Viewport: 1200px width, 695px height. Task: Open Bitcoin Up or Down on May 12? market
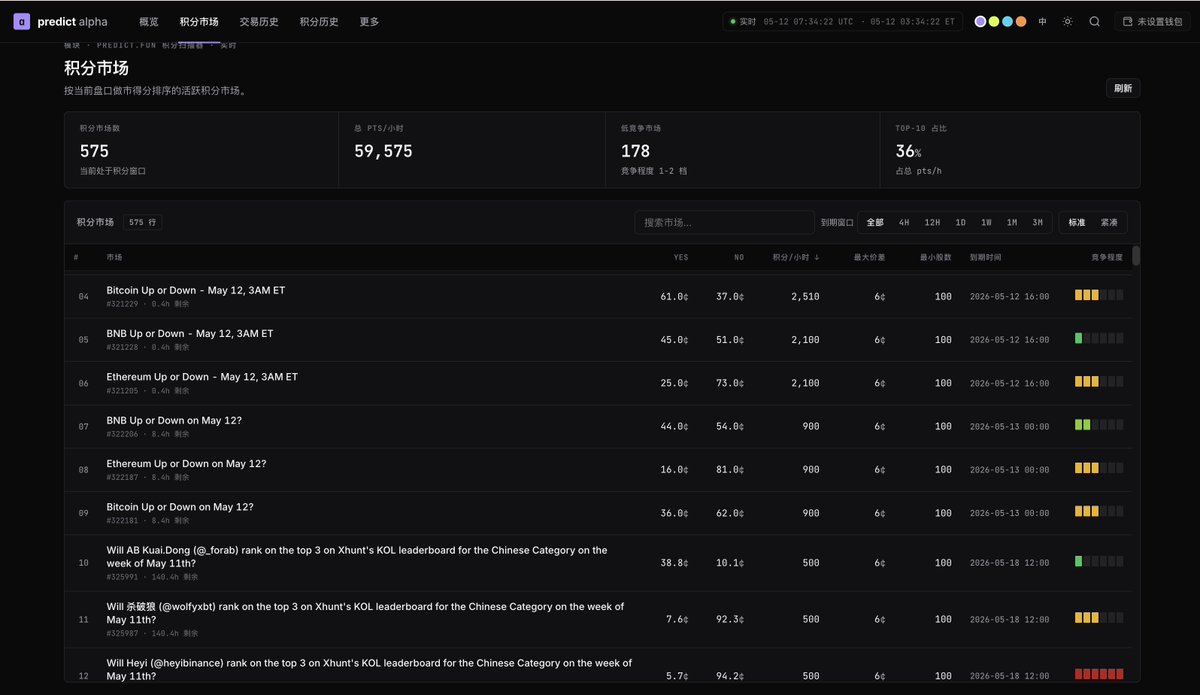180,507
